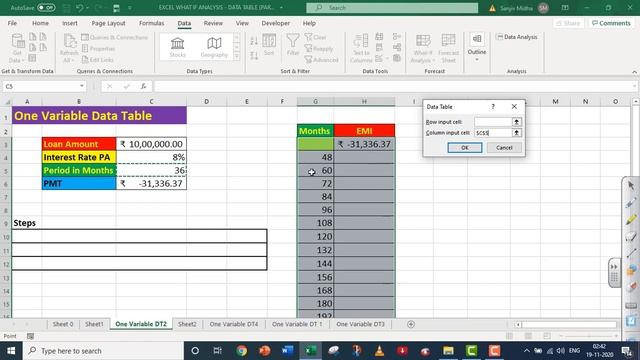Open the Page Layout tab

[x=108, y=23]
